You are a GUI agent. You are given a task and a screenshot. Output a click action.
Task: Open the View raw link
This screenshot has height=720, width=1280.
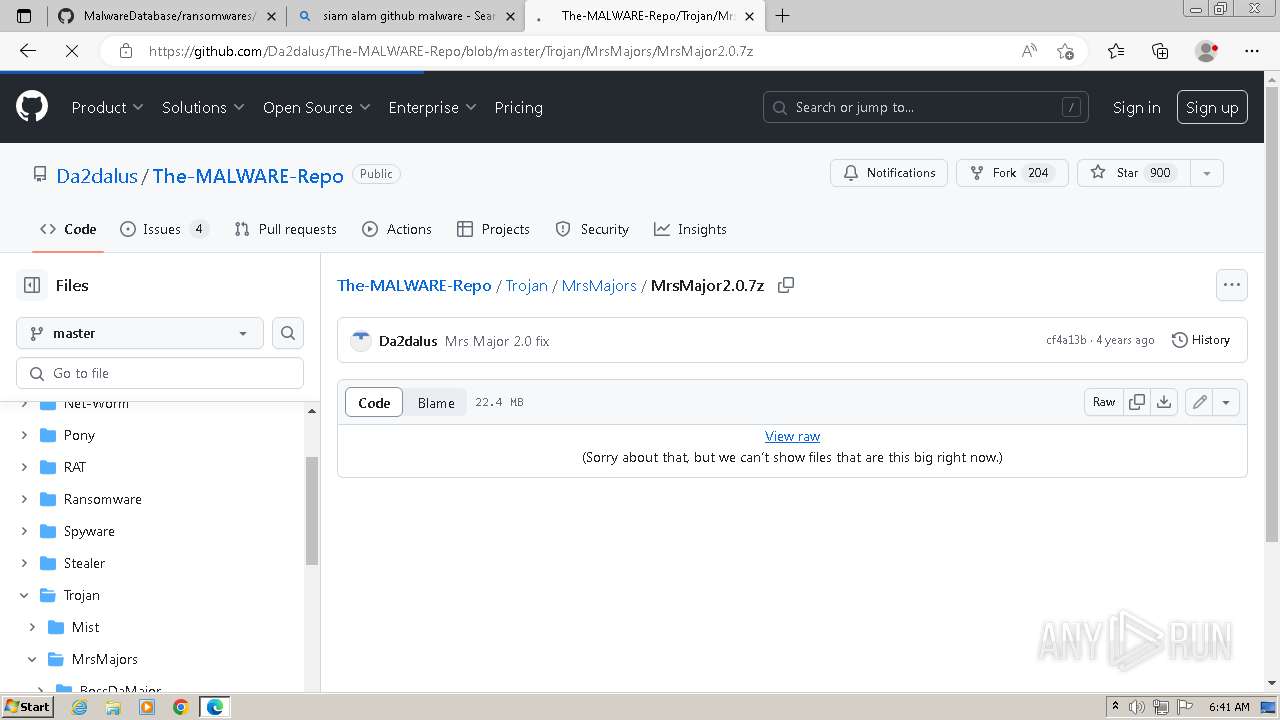(792, 436)
